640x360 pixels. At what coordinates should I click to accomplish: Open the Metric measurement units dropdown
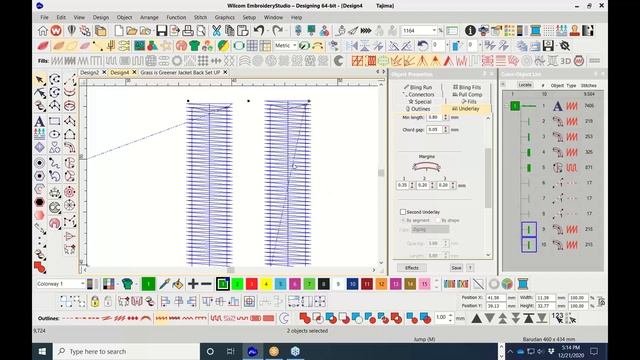[295, 45]
